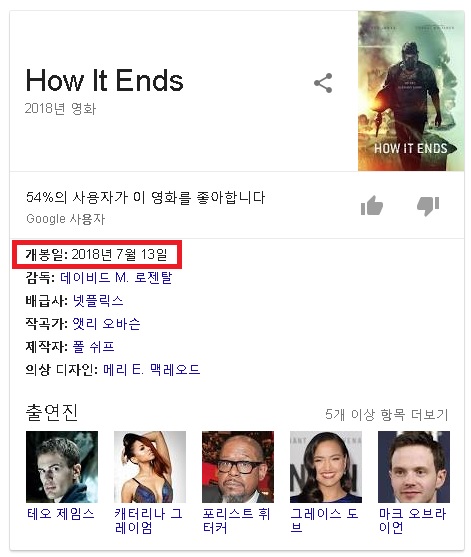Viewport: 471px width, 557px height.
Task: Expand cast with 5개 이상 항목 더보기
Action: click(x=387, y=414)
